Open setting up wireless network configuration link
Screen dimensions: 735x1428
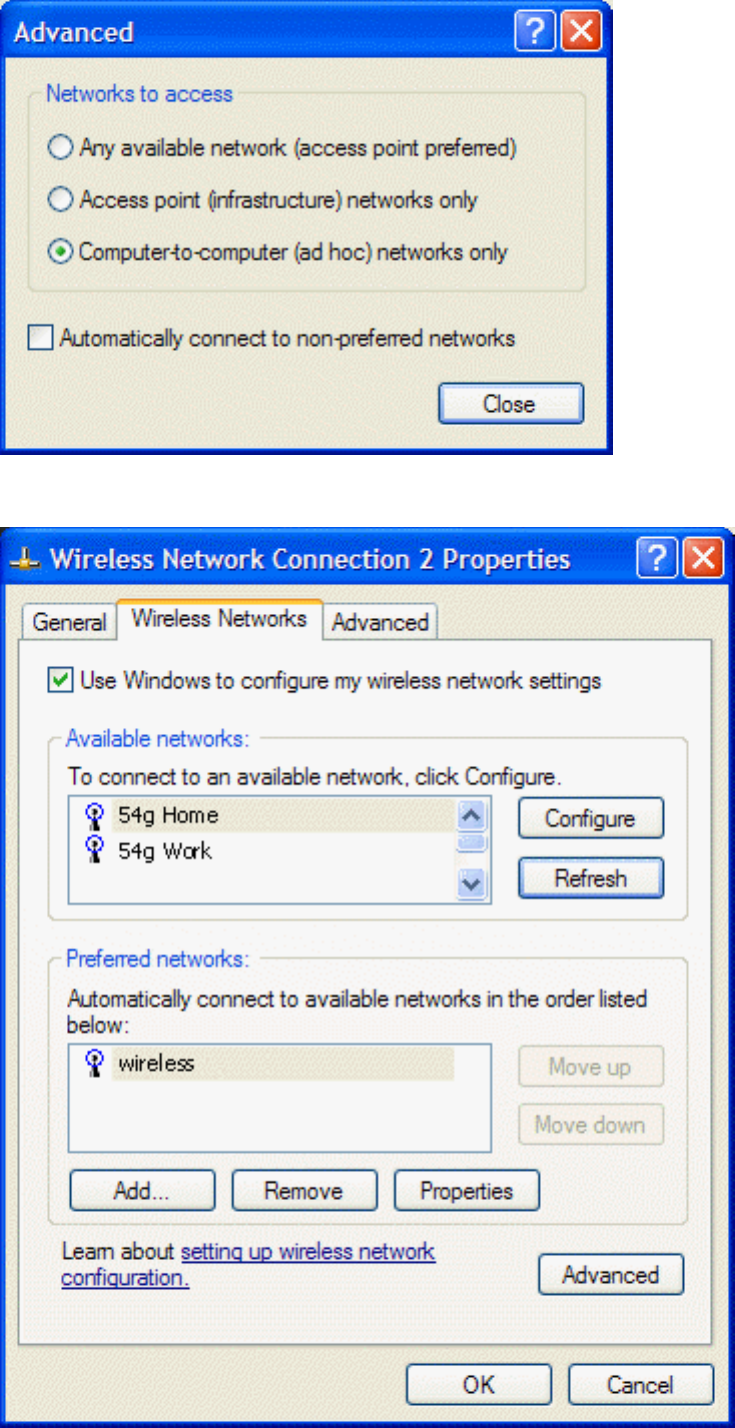[248, 1265]
